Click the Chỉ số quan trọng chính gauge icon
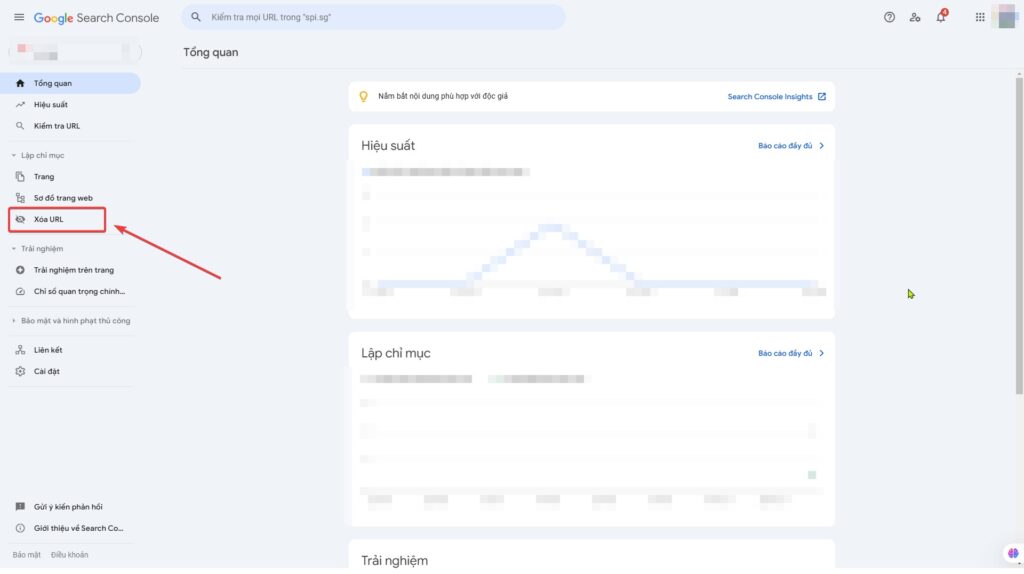Screen dimensions: 1024x574 (20, 292)
